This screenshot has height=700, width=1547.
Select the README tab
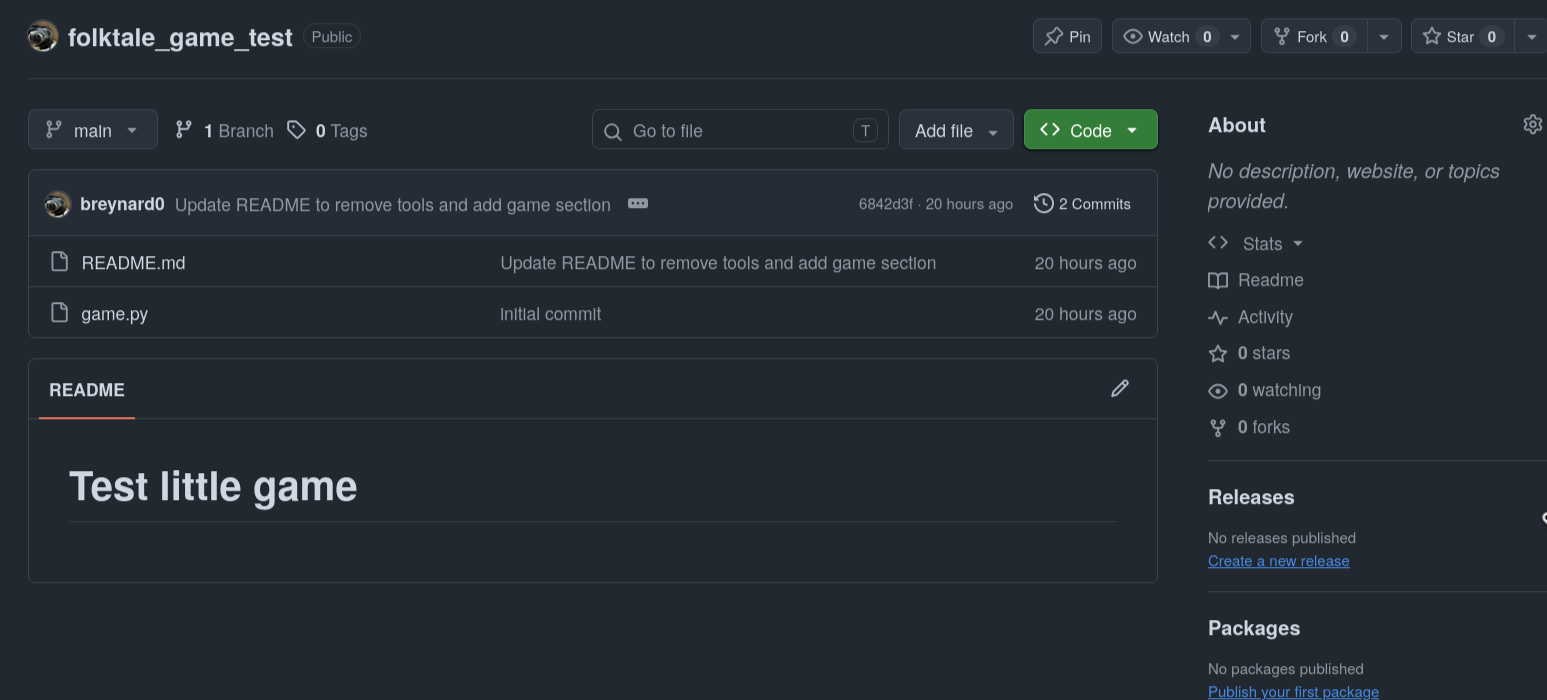(x=87, y=390)
